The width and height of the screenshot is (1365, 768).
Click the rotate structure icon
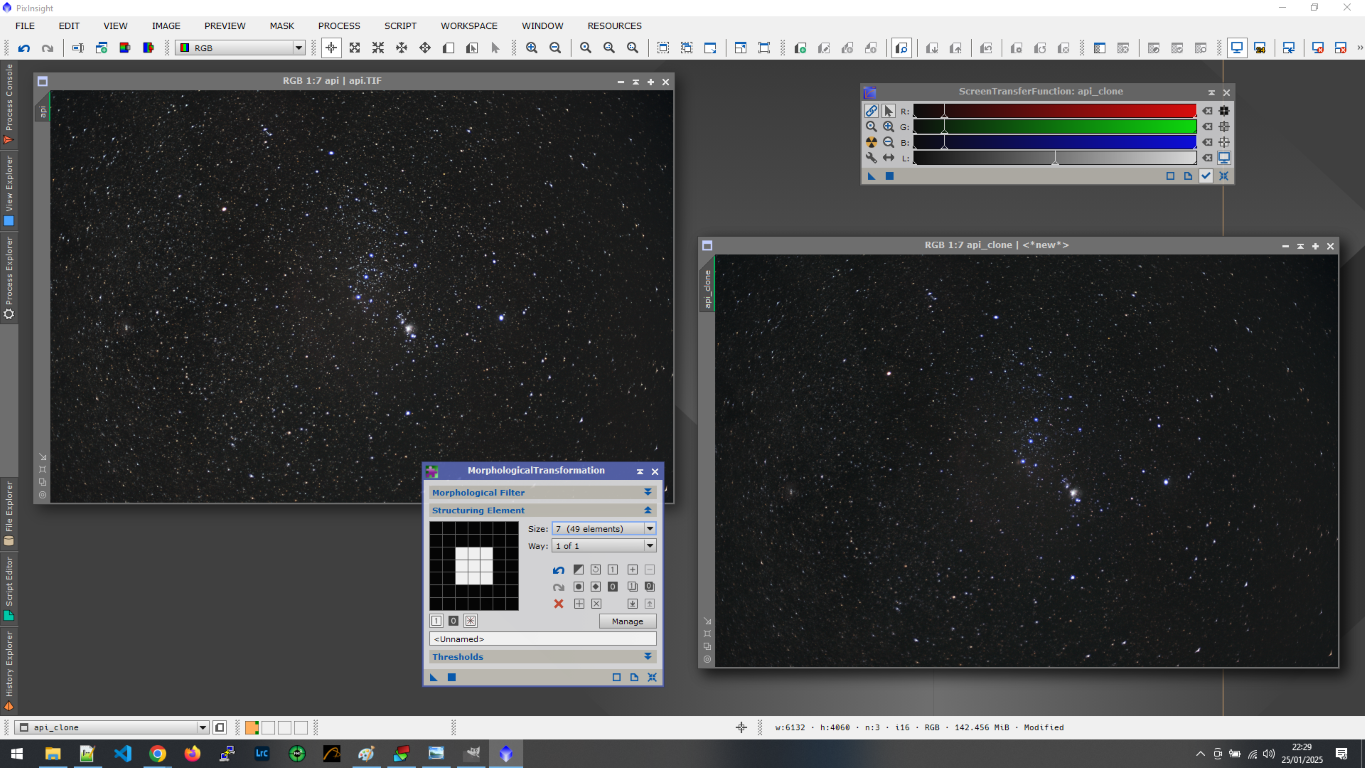(596, 570)
